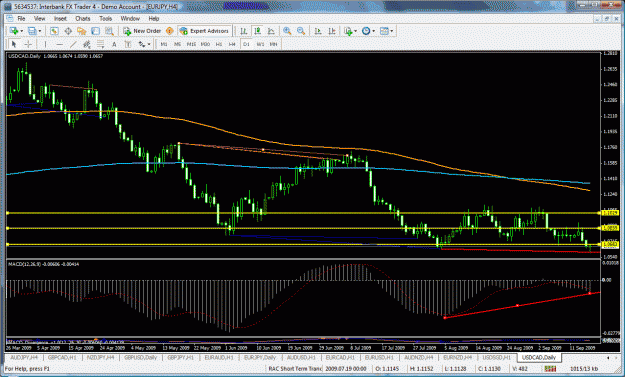Switch to the M15 timeframe
Image resolution: width=625 pixels, height=377 pixels.
pyautogui.click(x=191, y=44)
